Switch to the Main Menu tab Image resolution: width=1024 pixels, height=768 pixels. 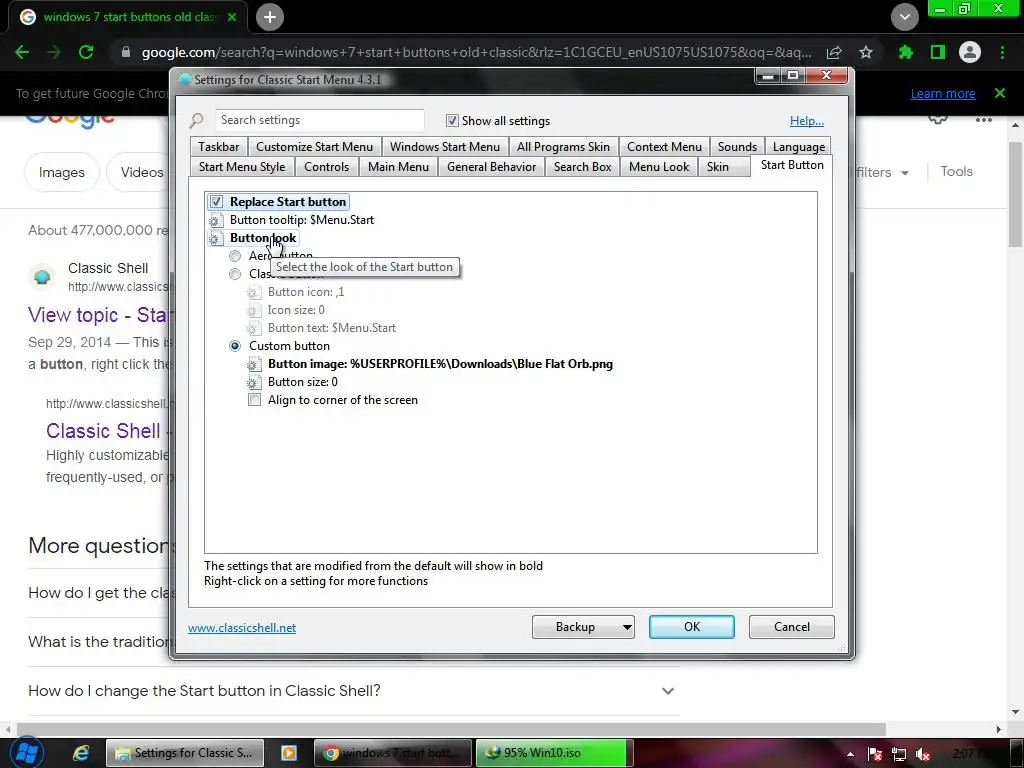(x=398, y=167)
